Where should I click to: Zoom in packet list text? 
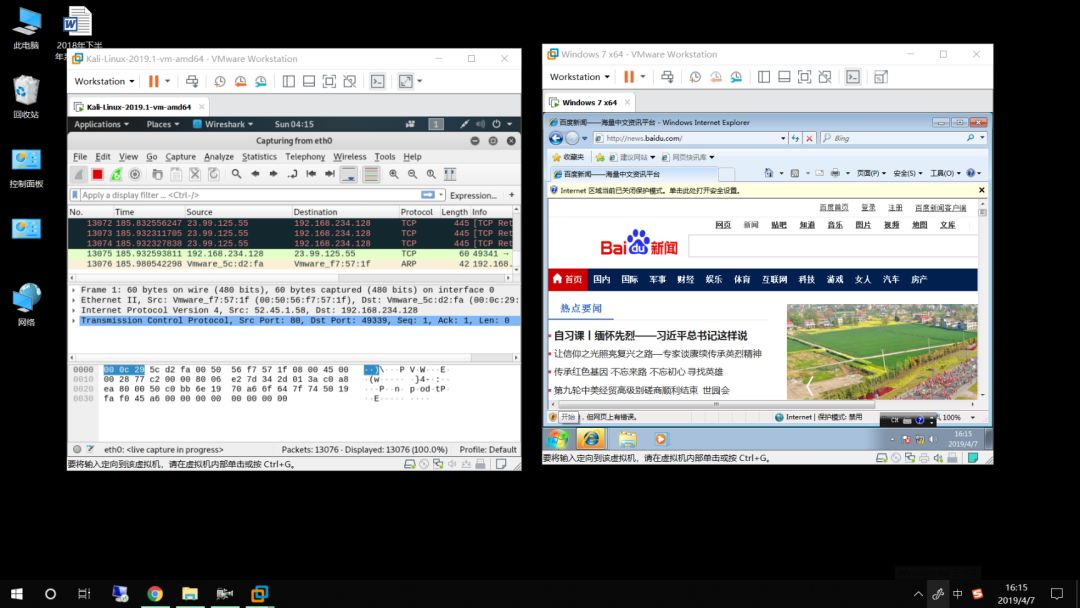pos(393,174)
